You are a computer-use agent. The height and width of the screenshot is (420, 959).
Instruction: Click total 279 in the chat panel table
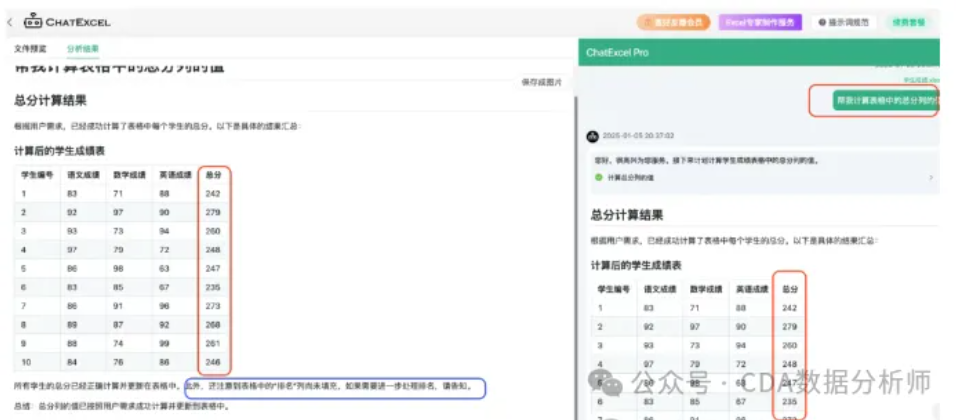pyautogui.click(x=790, y=327)
